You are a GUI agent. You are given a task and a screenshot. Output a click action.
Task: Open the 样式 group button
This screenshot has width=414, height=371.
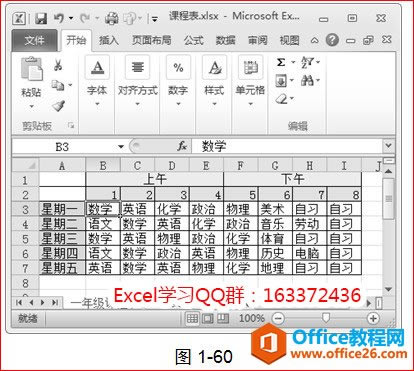point(214,81)
